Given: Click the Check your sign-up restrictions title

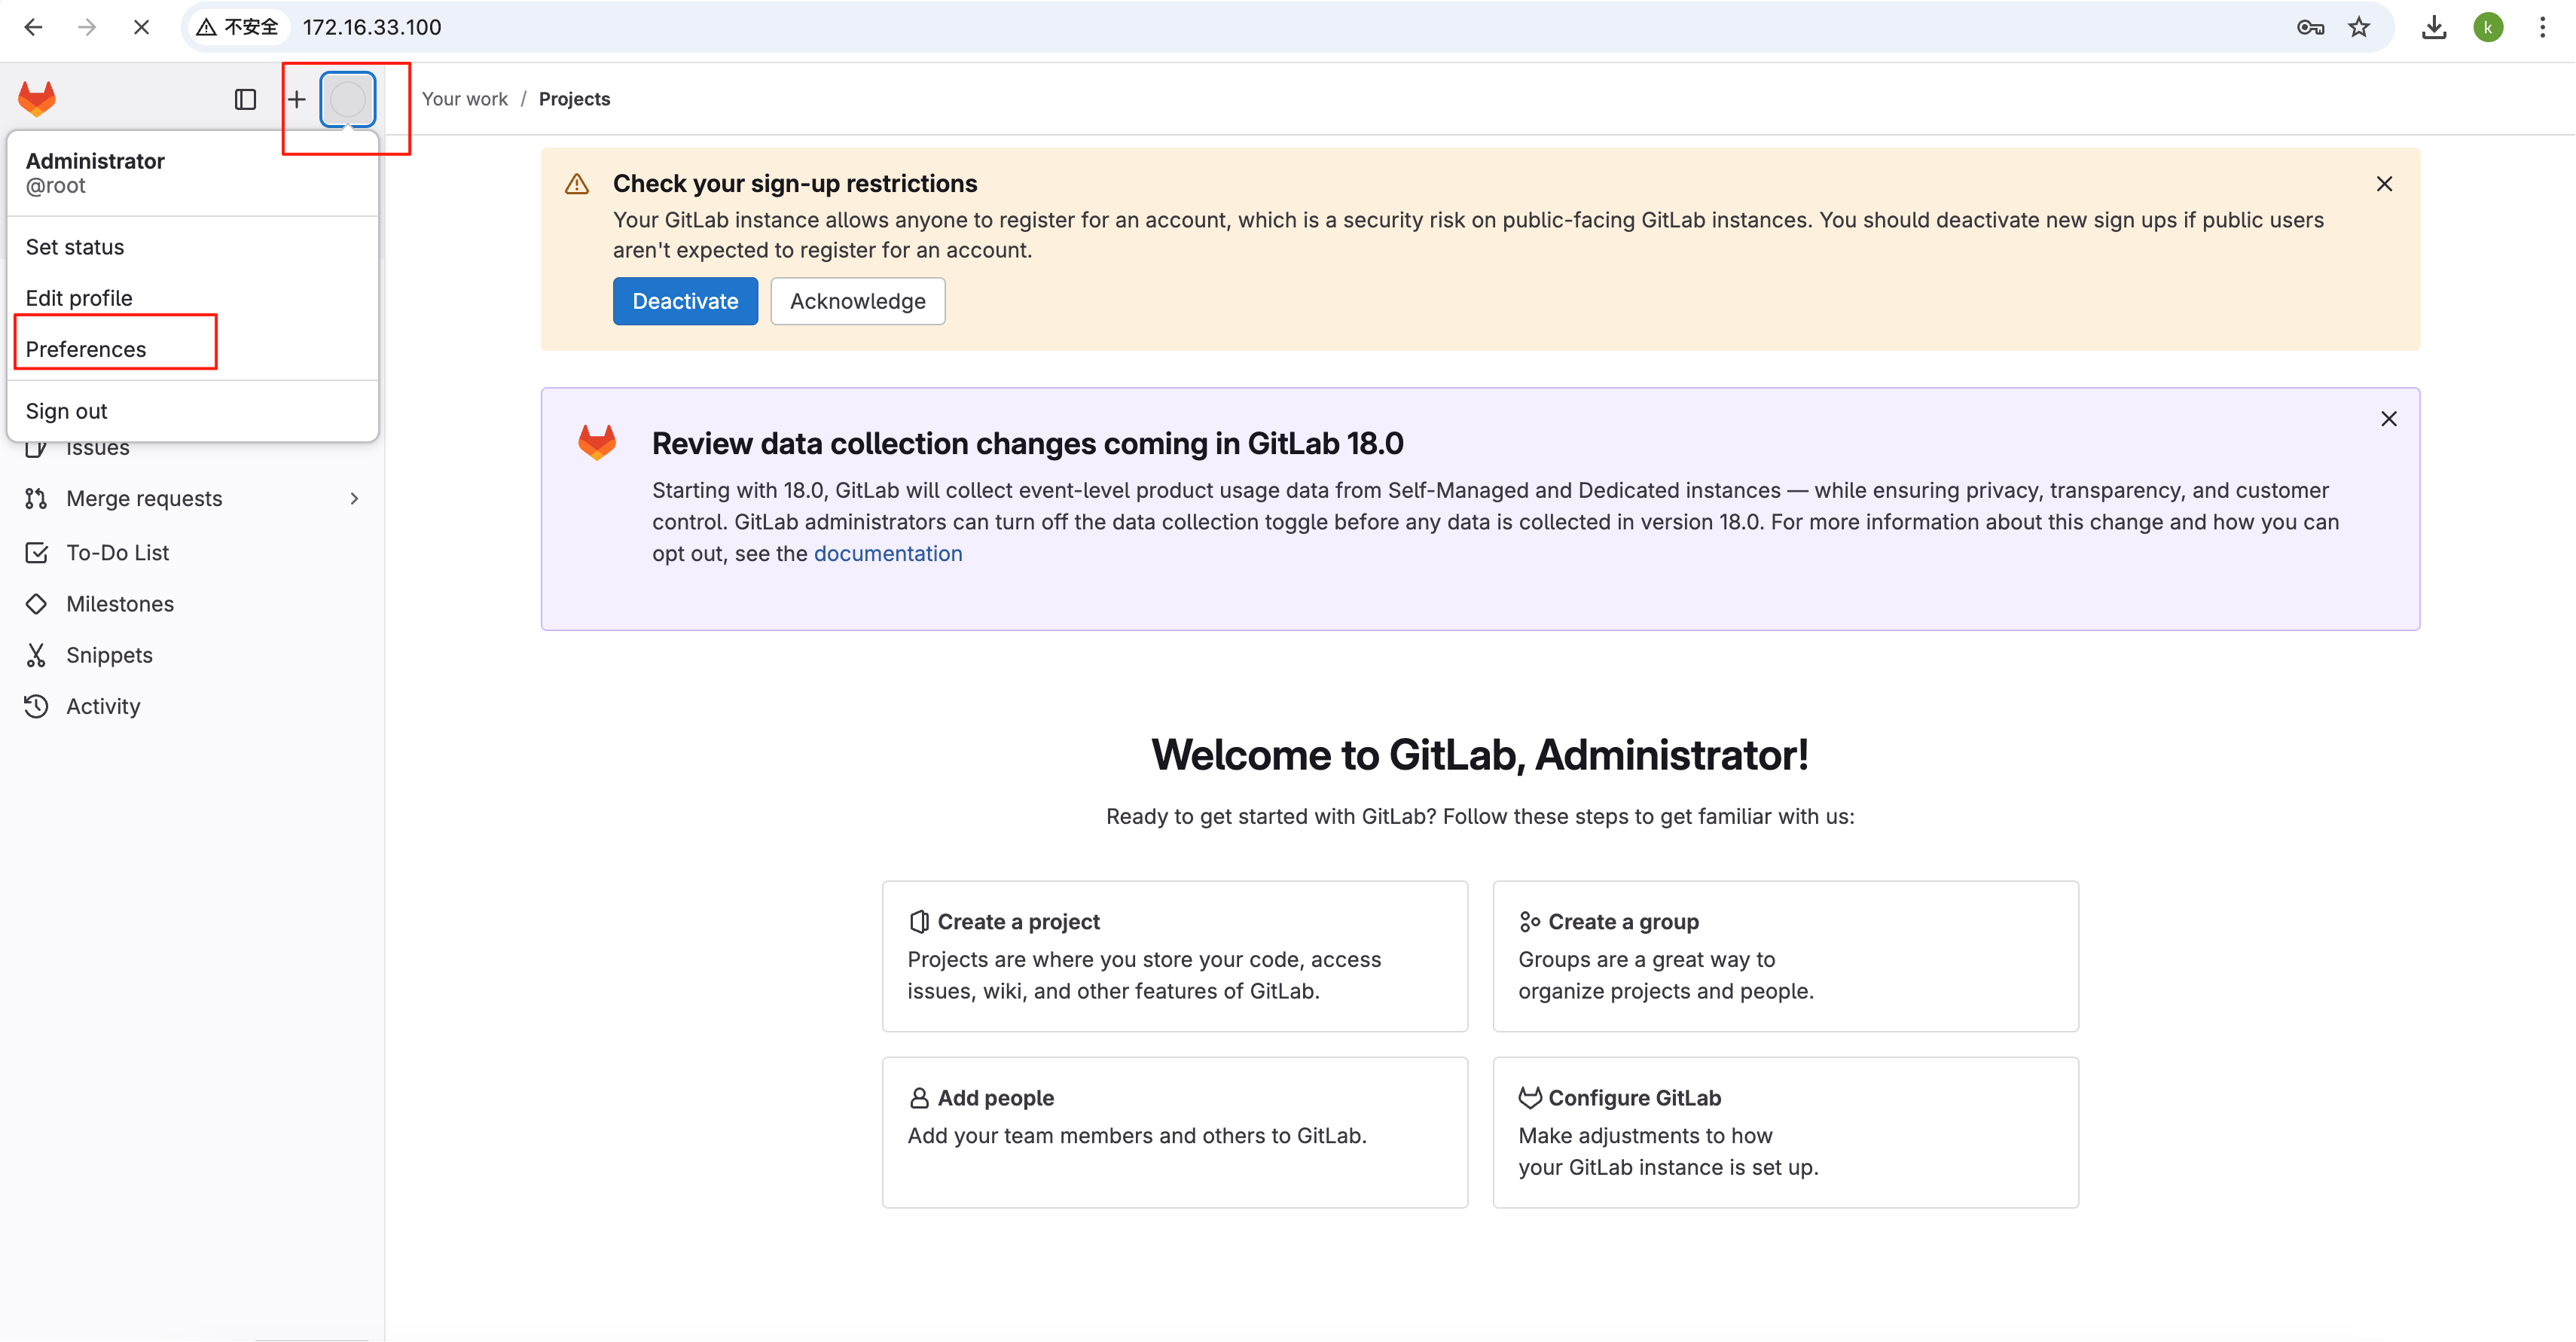Looking at the screenshot, I should click(795, 184).
